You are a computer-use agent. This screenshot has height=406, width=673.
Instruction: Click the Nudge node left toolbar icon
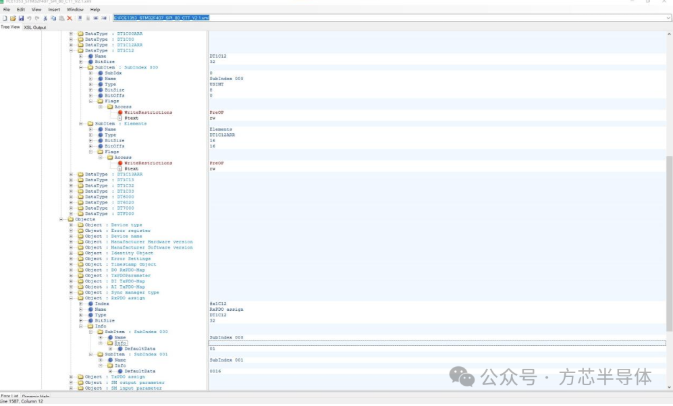96,18
